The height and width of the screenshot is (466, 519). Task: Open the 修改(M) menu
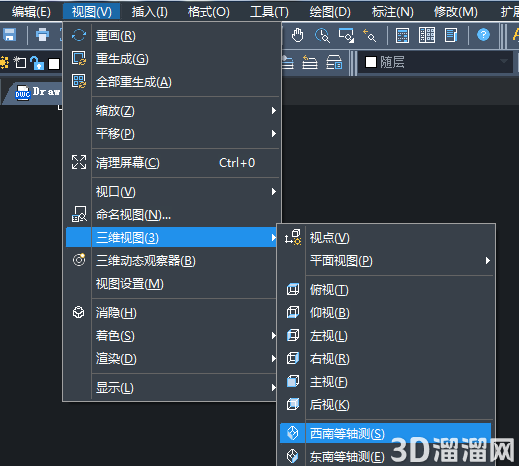[x=456, y=12]
